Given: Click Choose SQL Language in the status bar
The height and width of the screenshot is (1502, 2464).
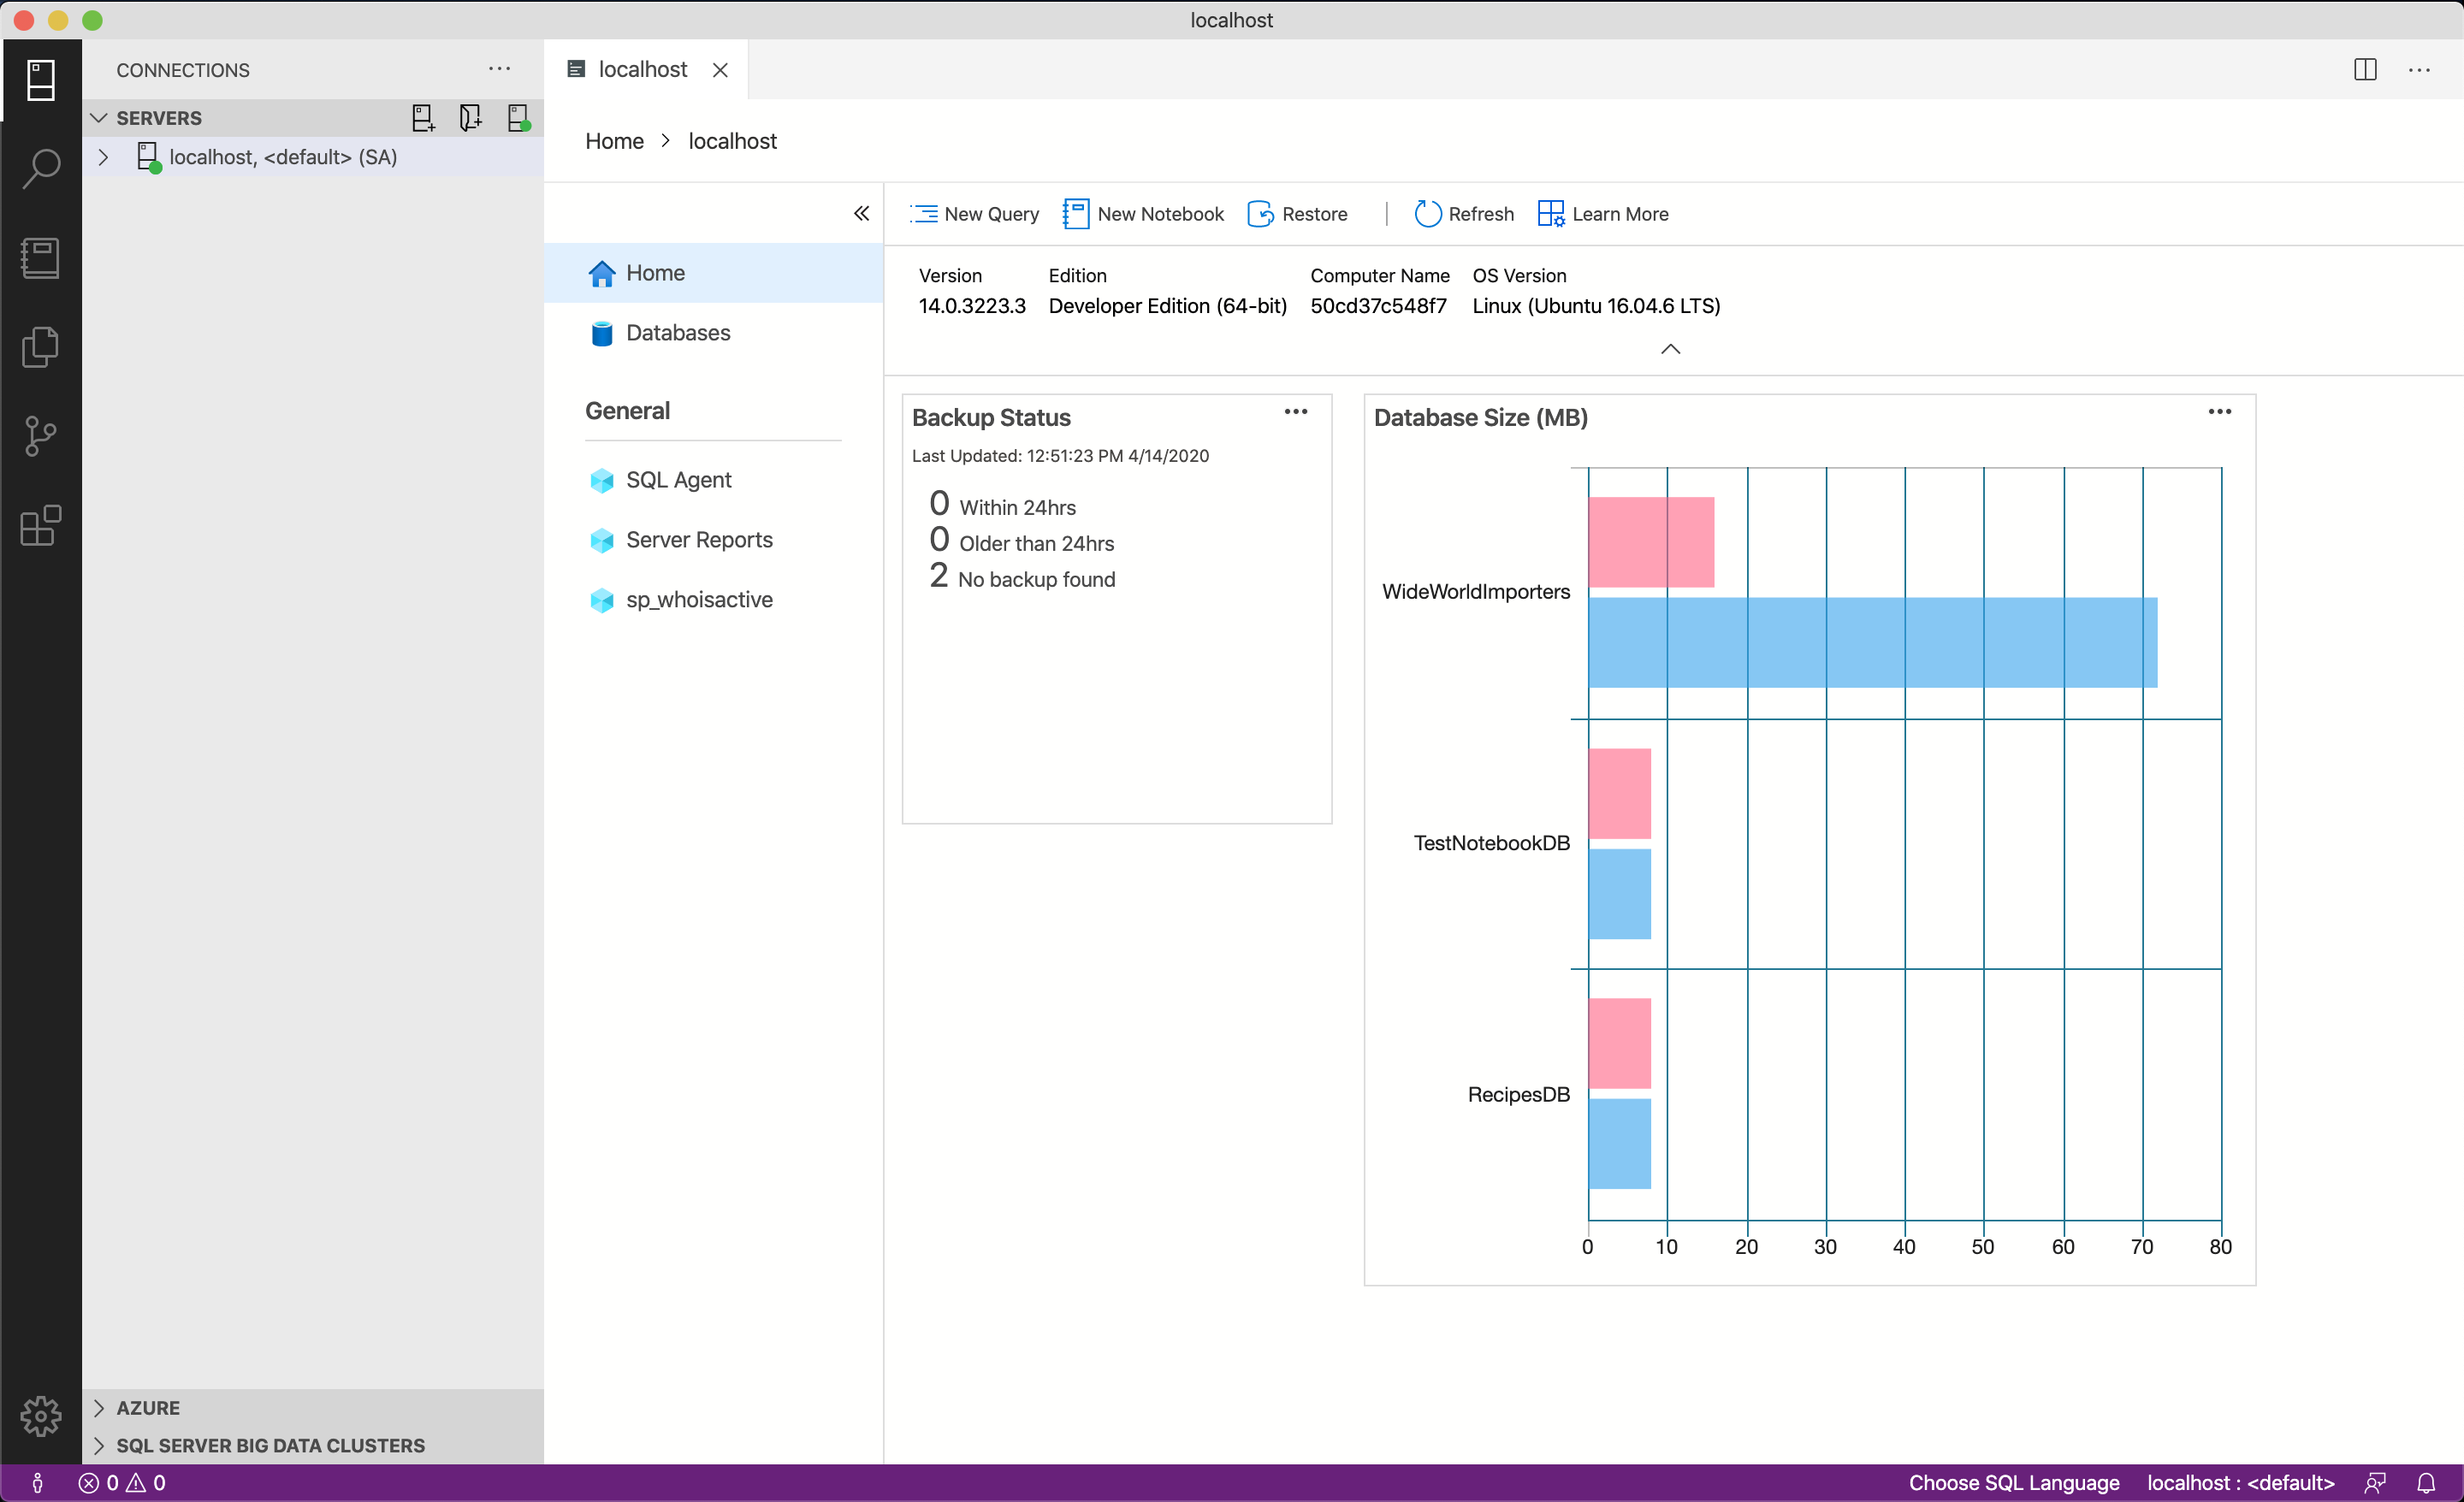Looking at the screenshot, I should pos(2013,1483).
